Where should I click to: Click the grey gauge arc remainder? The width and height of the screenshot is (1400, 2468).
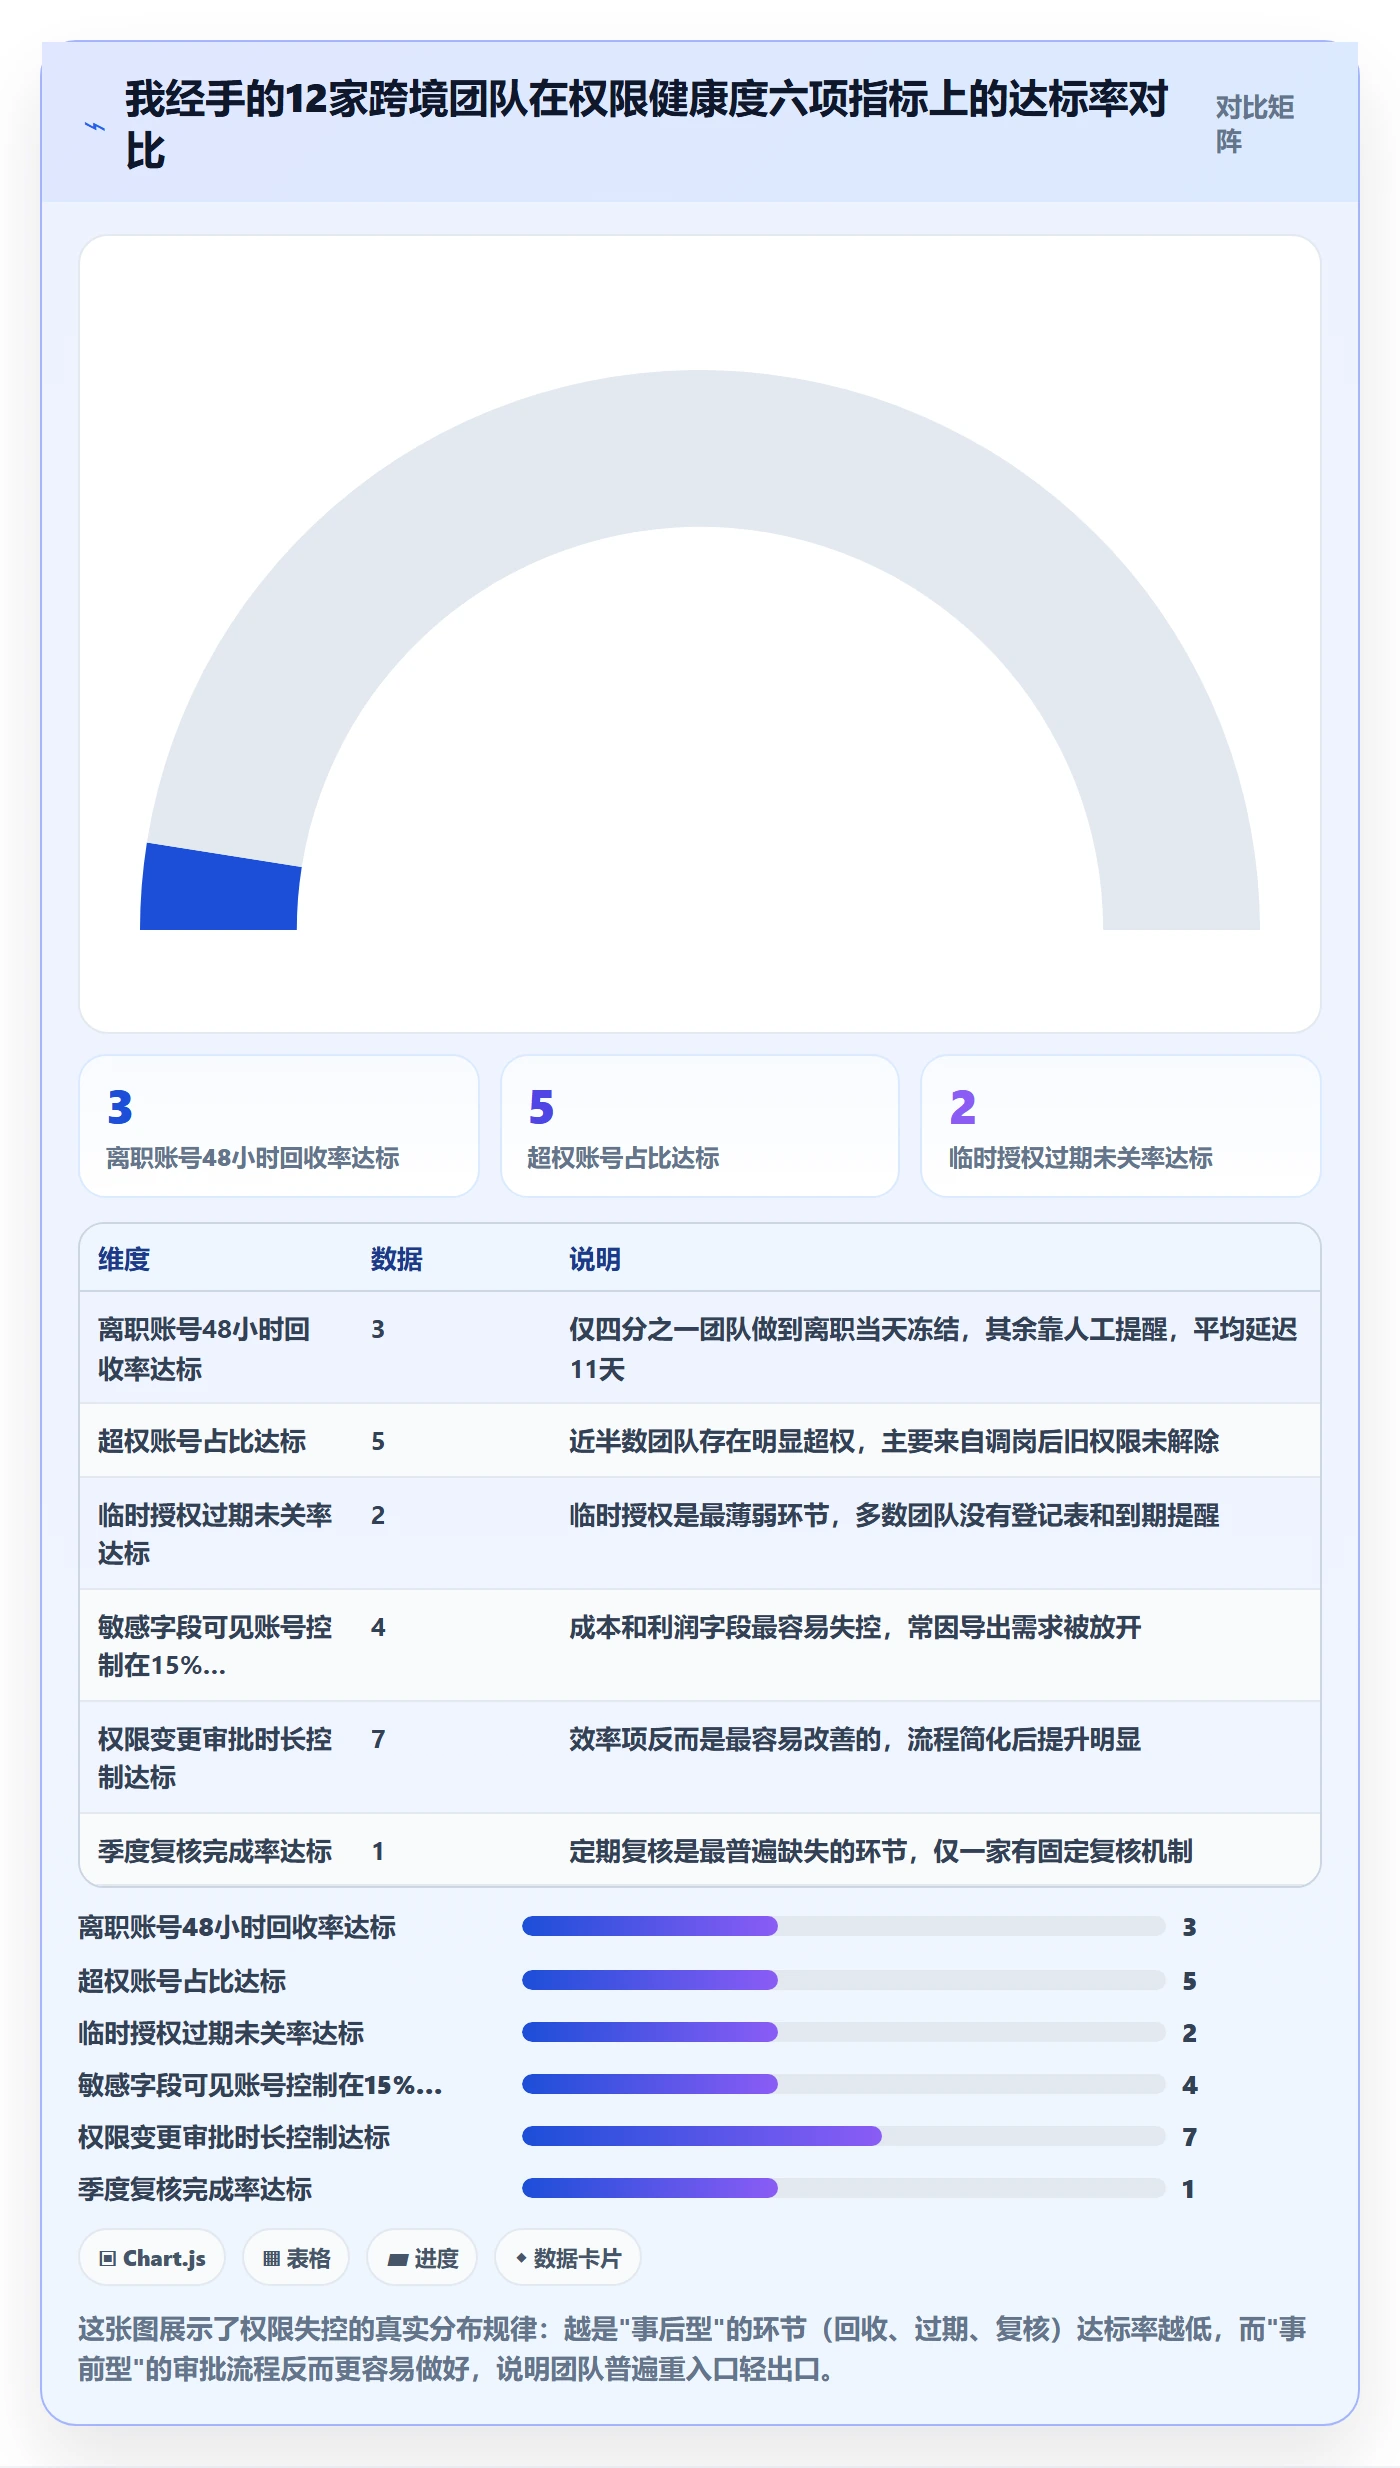700,448
